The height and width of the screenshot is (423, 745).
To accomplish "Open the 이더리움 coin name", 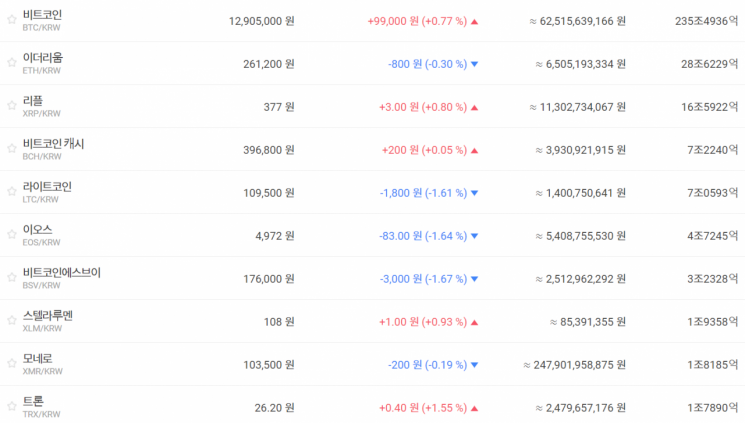I will tap(43, 58).
